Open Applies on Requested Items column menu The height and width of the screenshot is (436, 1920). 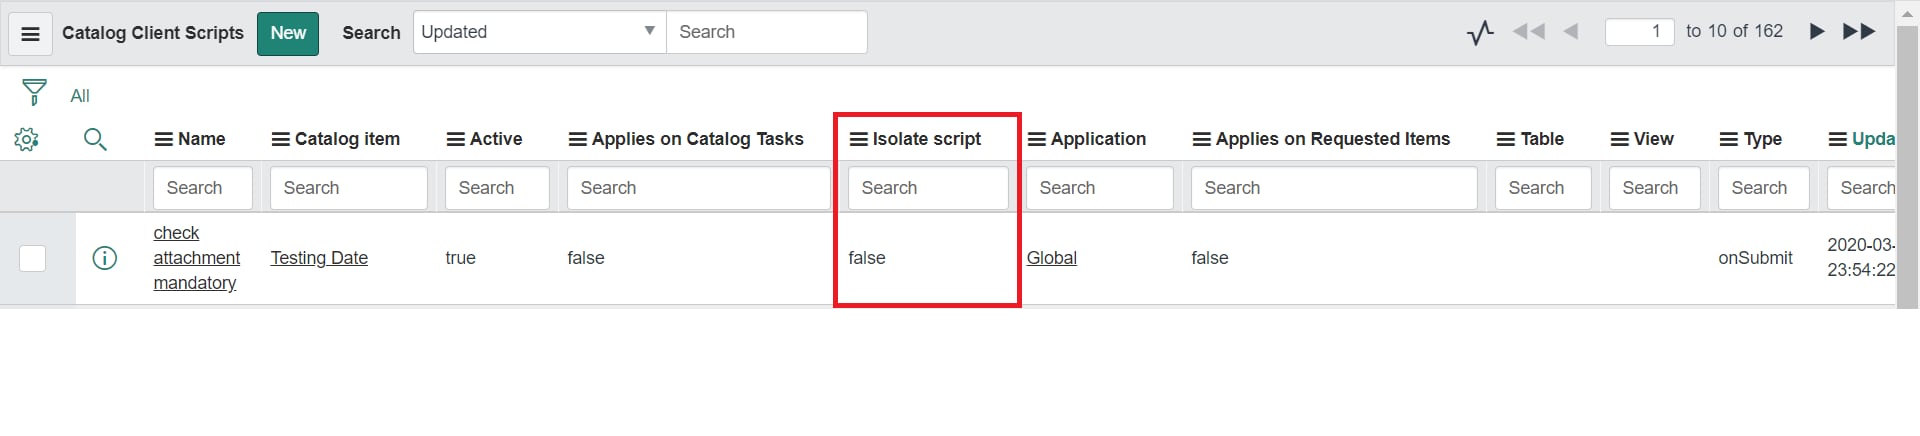tap(1202, 139)
